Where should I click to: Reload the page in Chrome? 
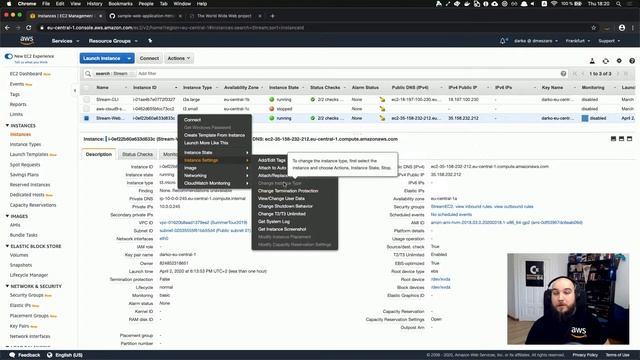coord(29,28)
